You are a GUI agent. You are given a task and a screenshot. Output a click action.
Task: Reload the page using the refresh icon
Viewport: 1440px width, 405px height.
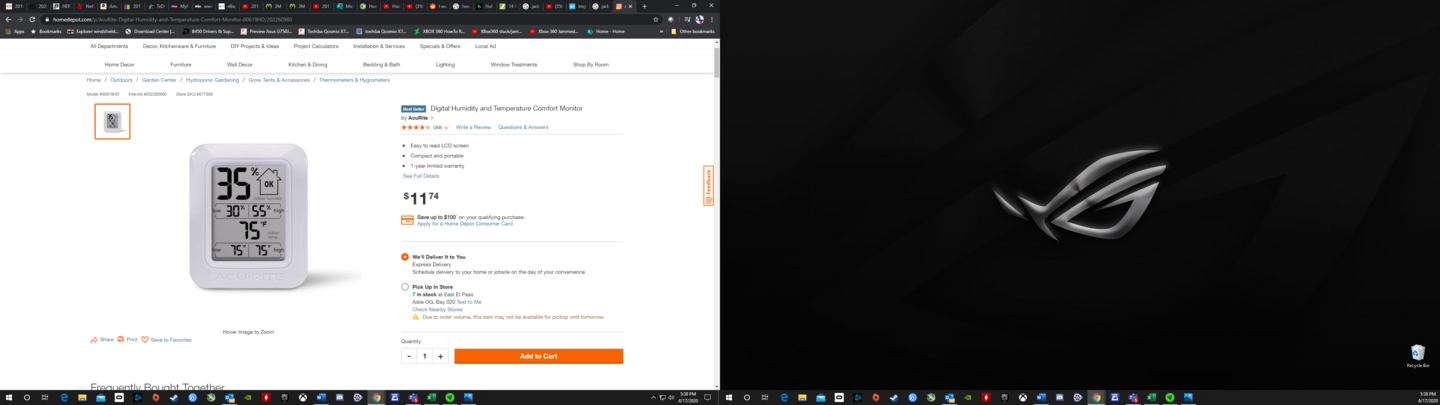coord(32,19)
